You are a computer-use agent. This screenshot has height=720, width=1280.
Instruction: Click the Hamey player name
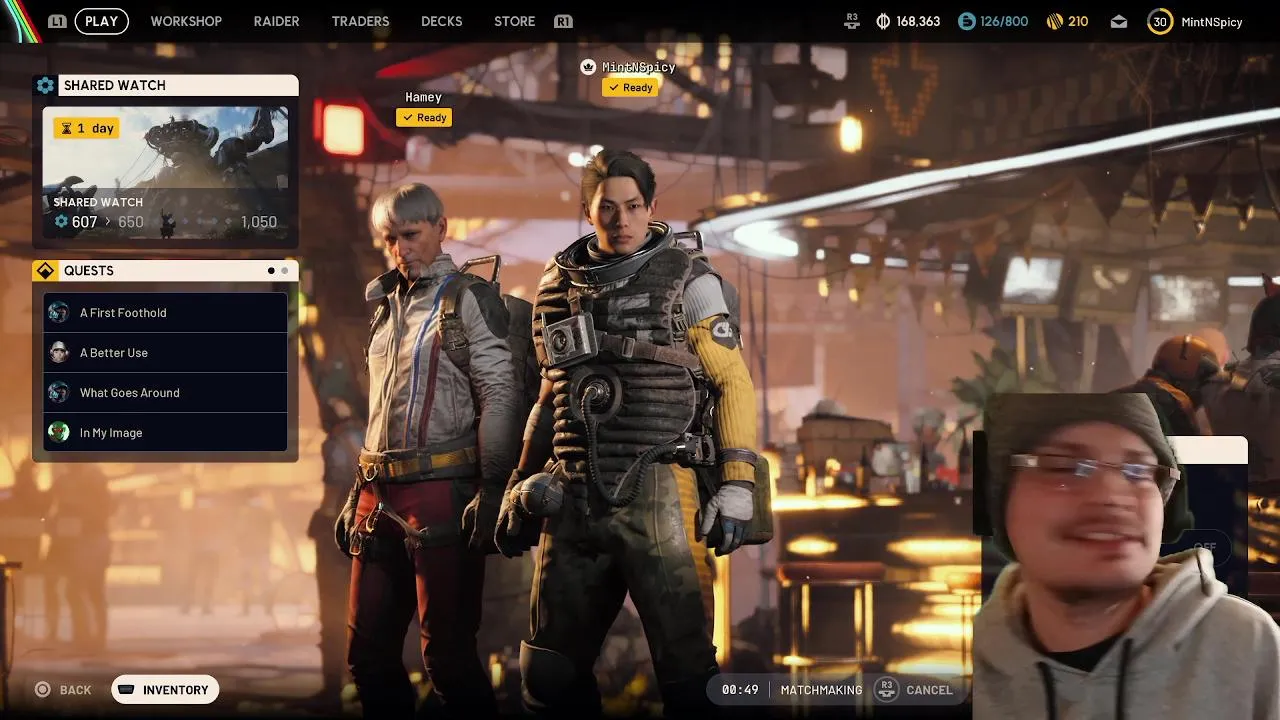click(x=423, y=97)
